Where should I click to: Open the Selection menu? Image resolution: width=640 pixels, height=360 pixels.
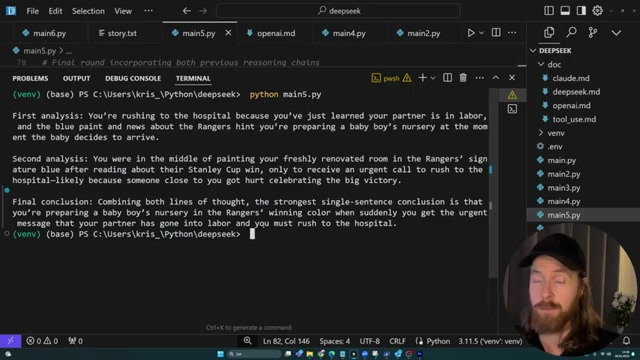pyautogui.click(x=88, y=11)
